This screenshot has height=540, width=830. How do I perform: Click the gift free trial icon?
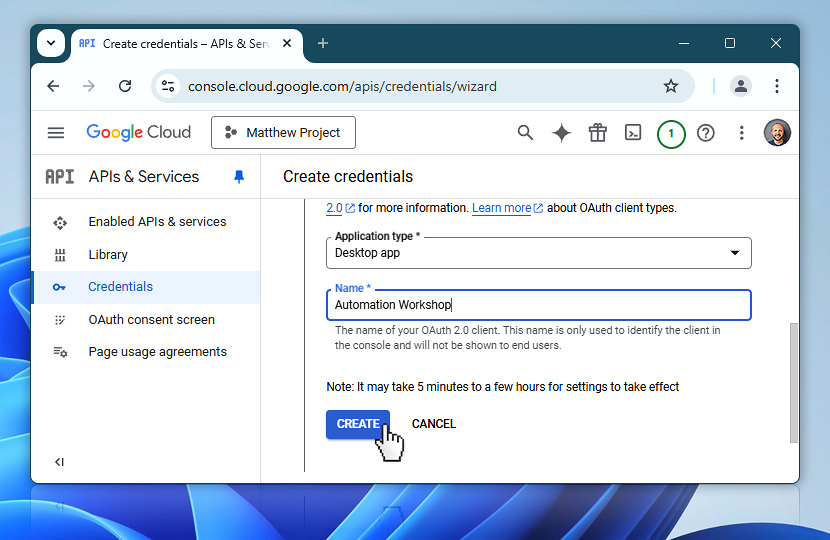click(598, 132)
